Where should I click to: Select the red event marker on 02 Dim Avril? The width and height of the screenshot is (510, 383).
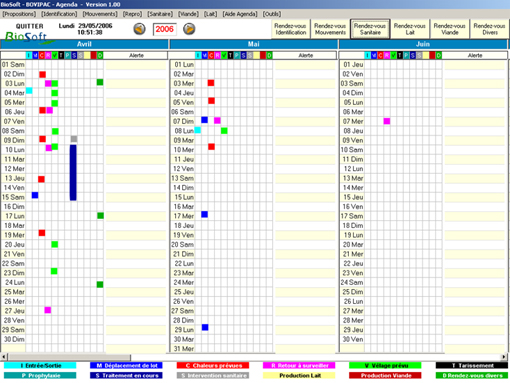click(42, 74)
